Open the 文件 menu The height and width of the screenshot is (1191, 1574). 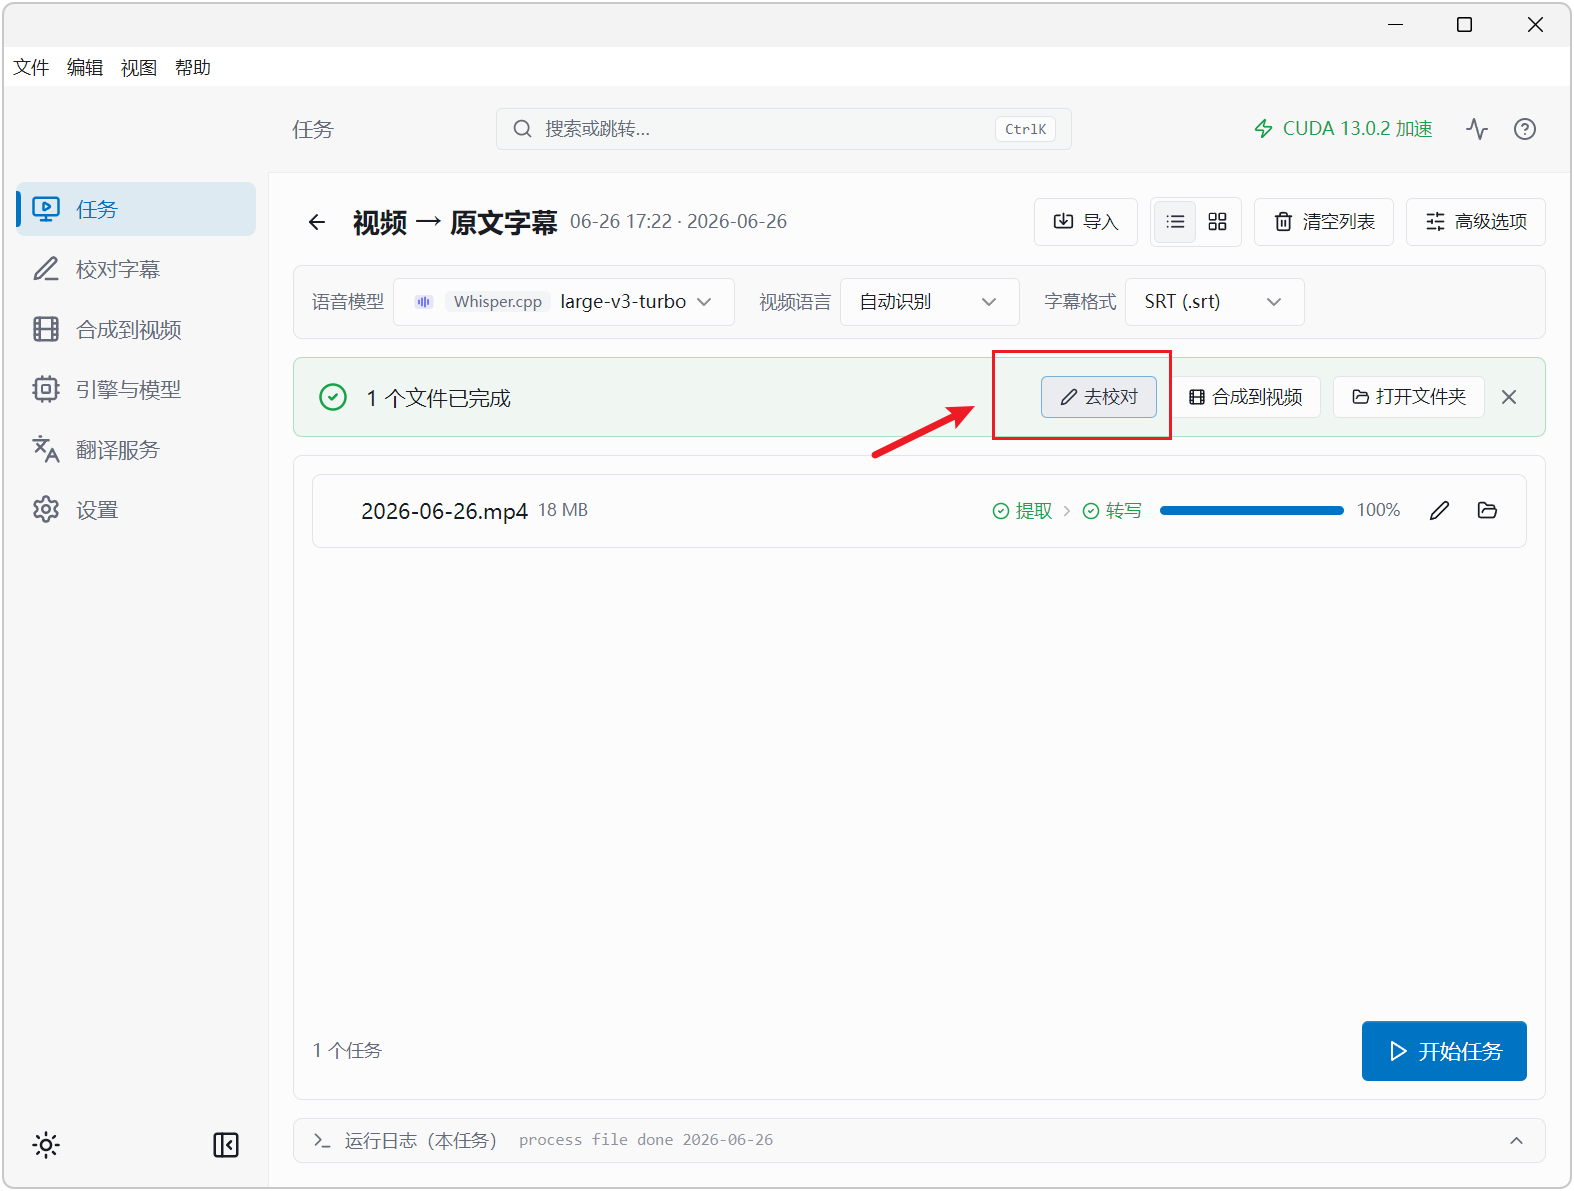pyautogui.click(x=31, y=67)
